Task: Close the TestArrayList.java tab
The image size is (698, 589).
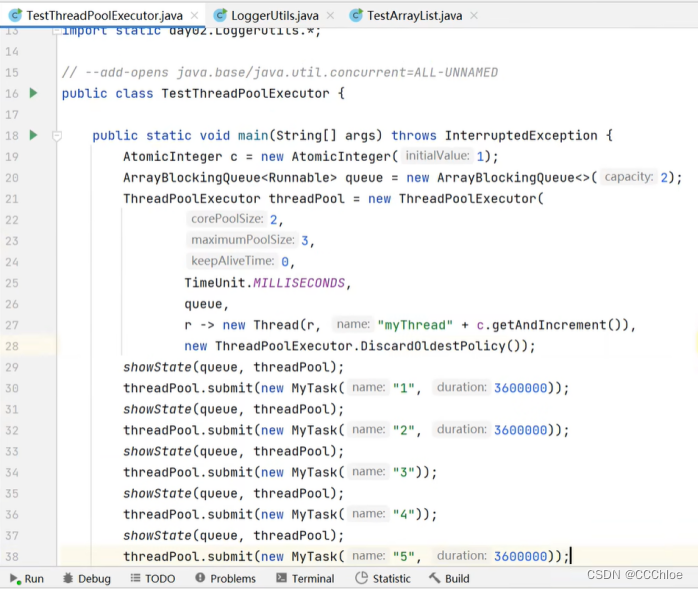Action: click(474, 16)
